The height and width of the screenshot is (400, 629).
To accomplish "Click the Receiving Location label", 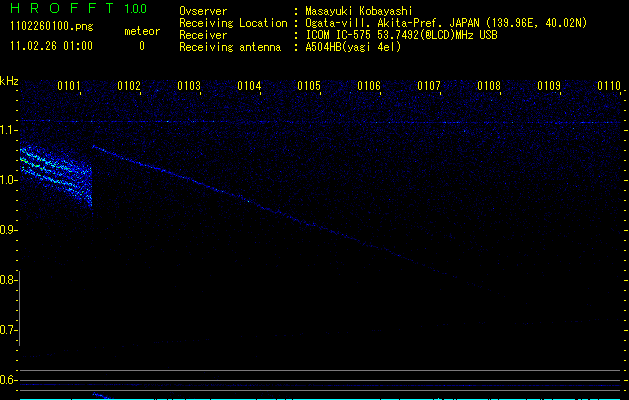I will [233, 23].
